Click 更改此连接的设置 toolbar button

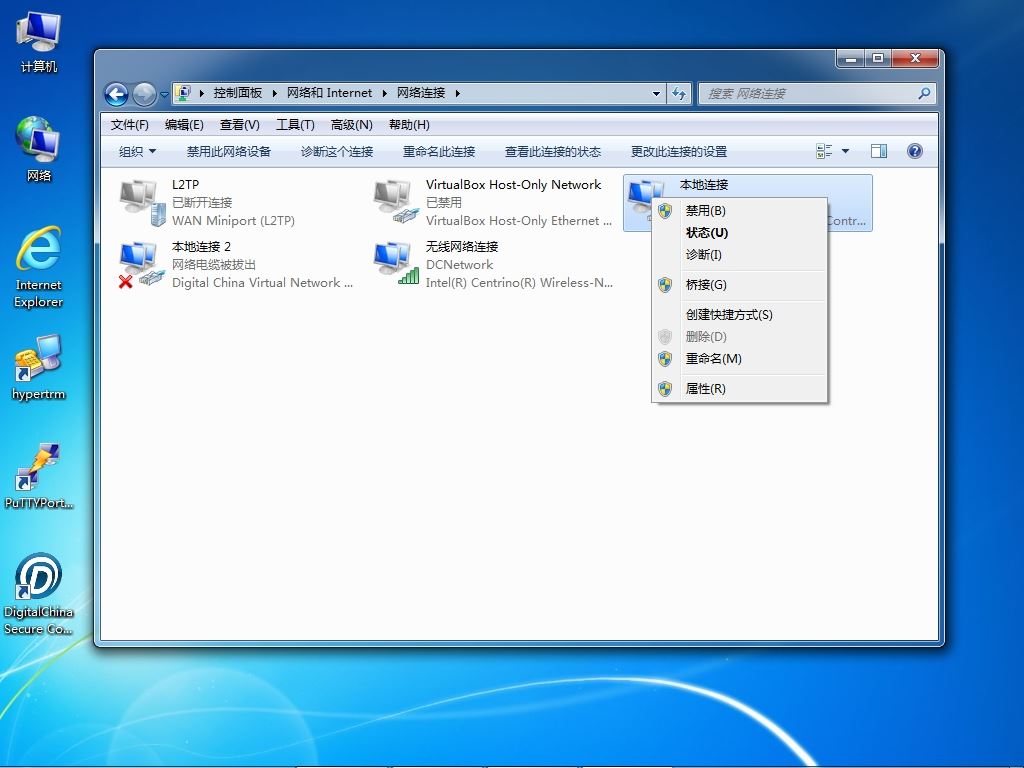tap(679, 152)
